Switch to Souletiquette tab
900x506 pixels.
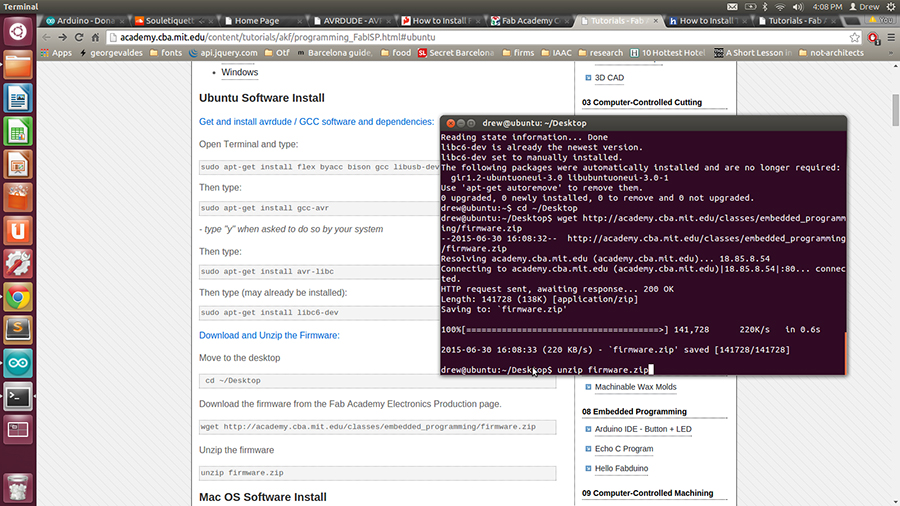pyautogui.click(x=173, y=21)
